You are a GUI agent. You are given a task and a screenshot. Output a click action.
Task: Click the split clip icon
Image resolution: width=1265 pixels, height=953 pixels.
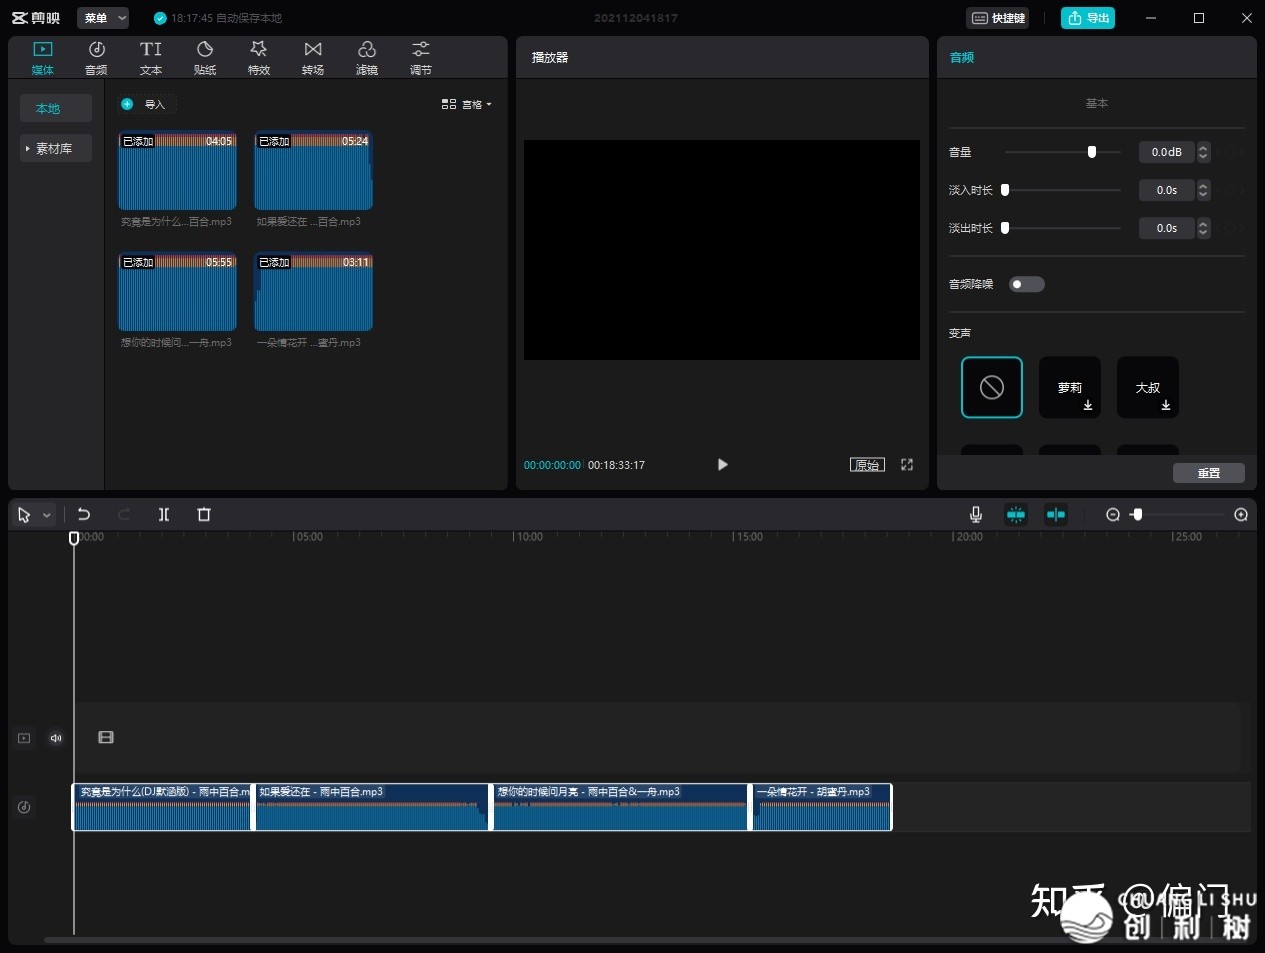pyautogui.click(x=164, y=514)
